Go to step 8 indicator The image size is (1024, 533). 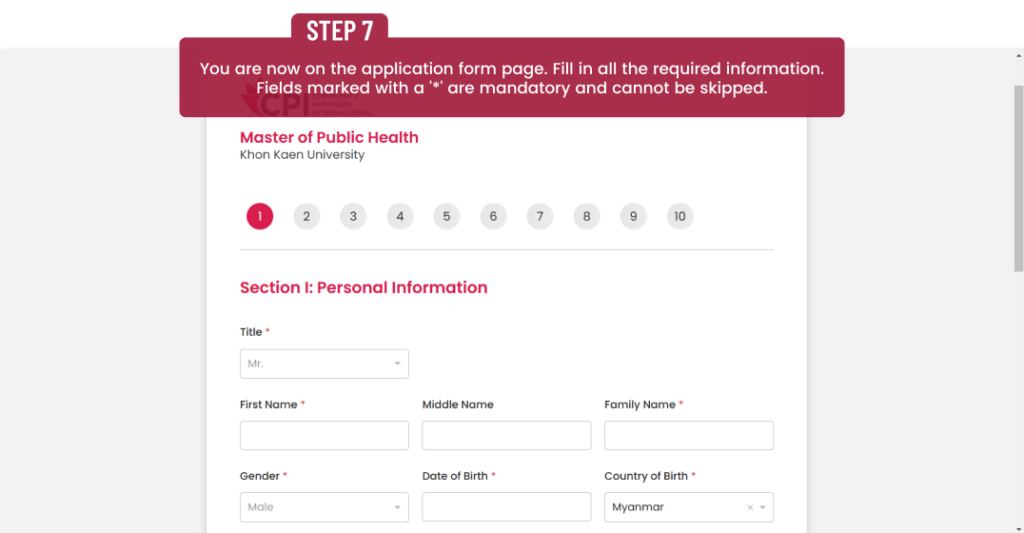(x=586, y=216)
